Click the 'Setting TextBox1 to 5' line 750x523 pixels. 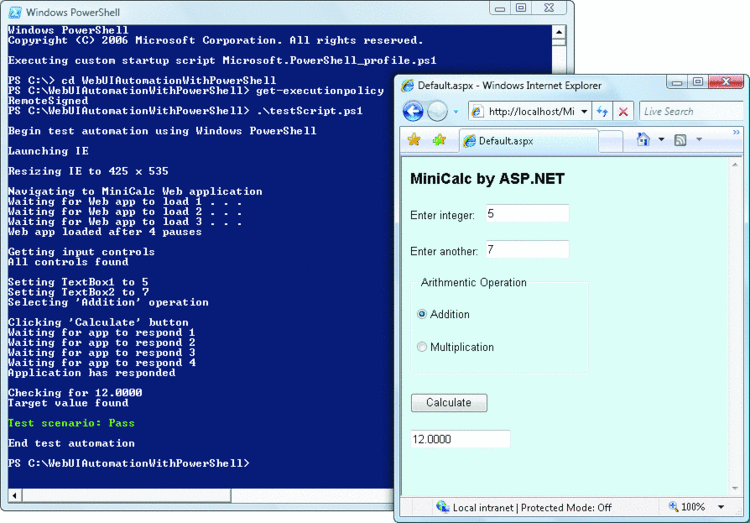click(x=78, y=282)
